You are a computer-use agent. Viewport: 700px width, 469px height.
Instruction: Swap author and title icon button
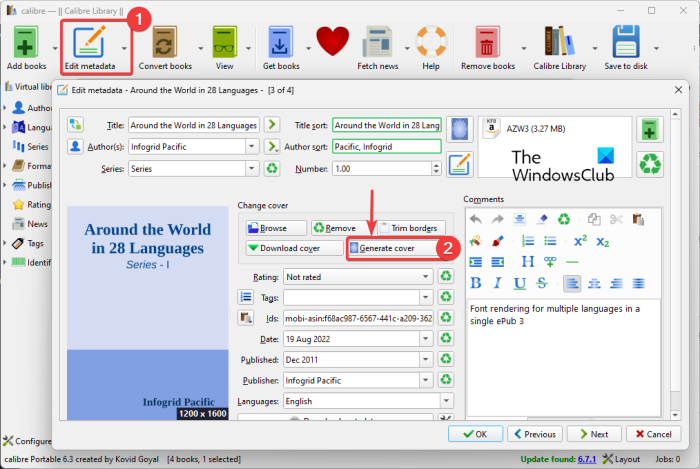76,125
